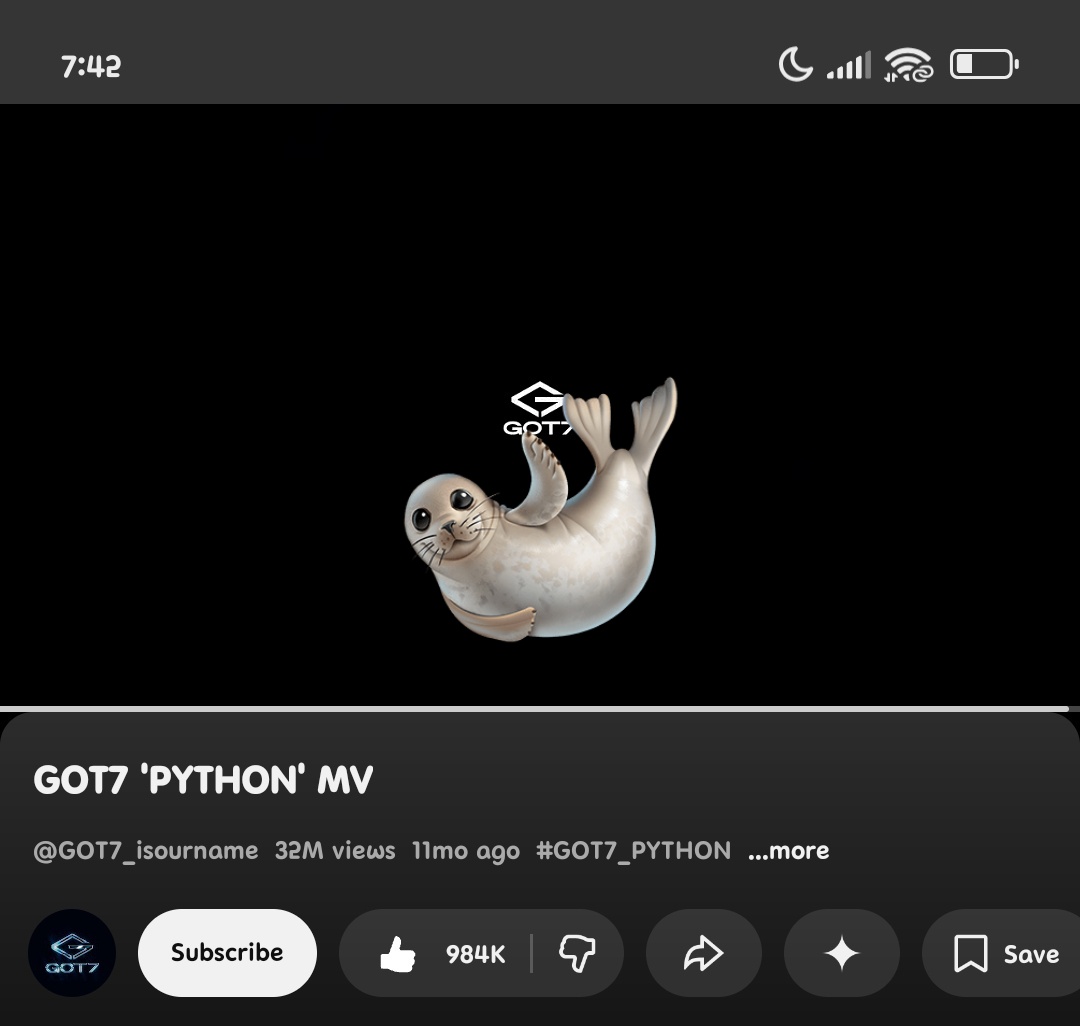
Task: Tap the 984K like count
Action: (475, 954)
